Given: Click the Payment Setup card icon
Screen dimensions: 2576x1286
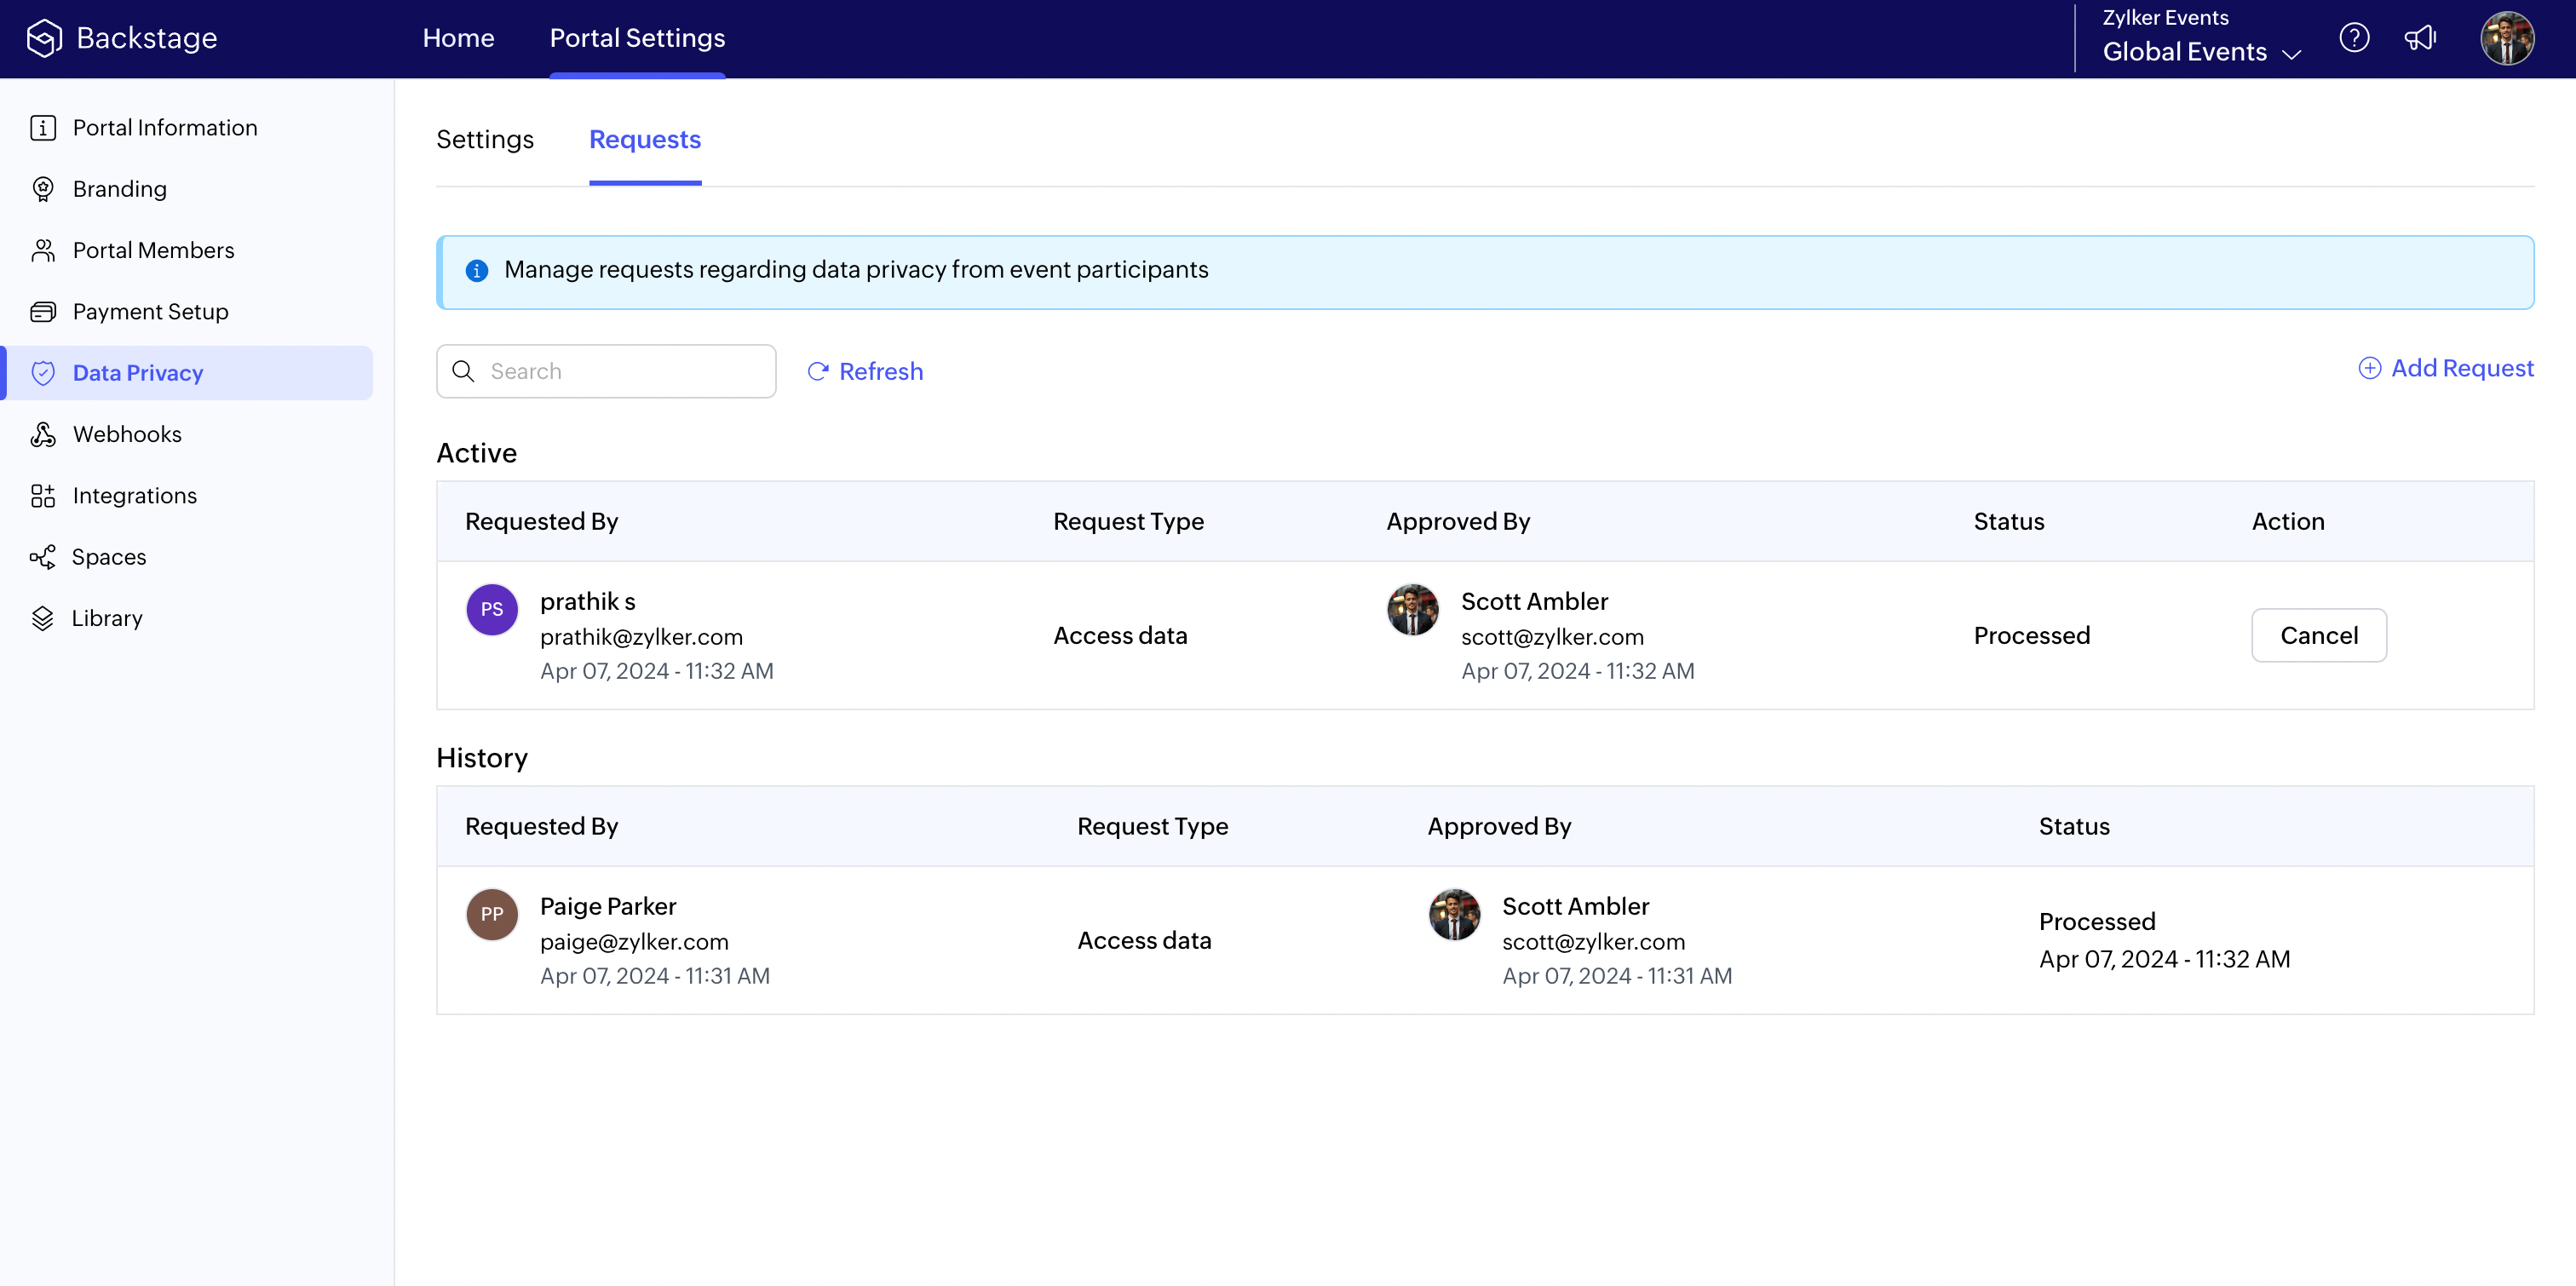Looking at the screenshot, I should coord(43,312).
